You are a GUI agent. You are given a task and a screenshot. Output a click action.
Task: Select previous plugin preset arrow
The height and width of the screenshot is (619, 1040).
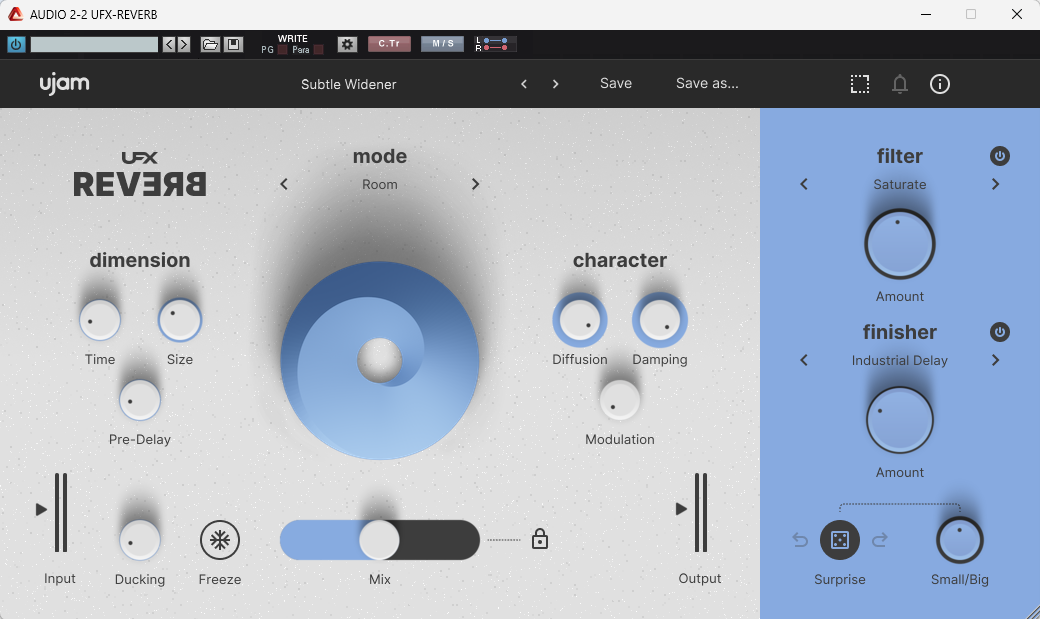click(x=524, y=84)
